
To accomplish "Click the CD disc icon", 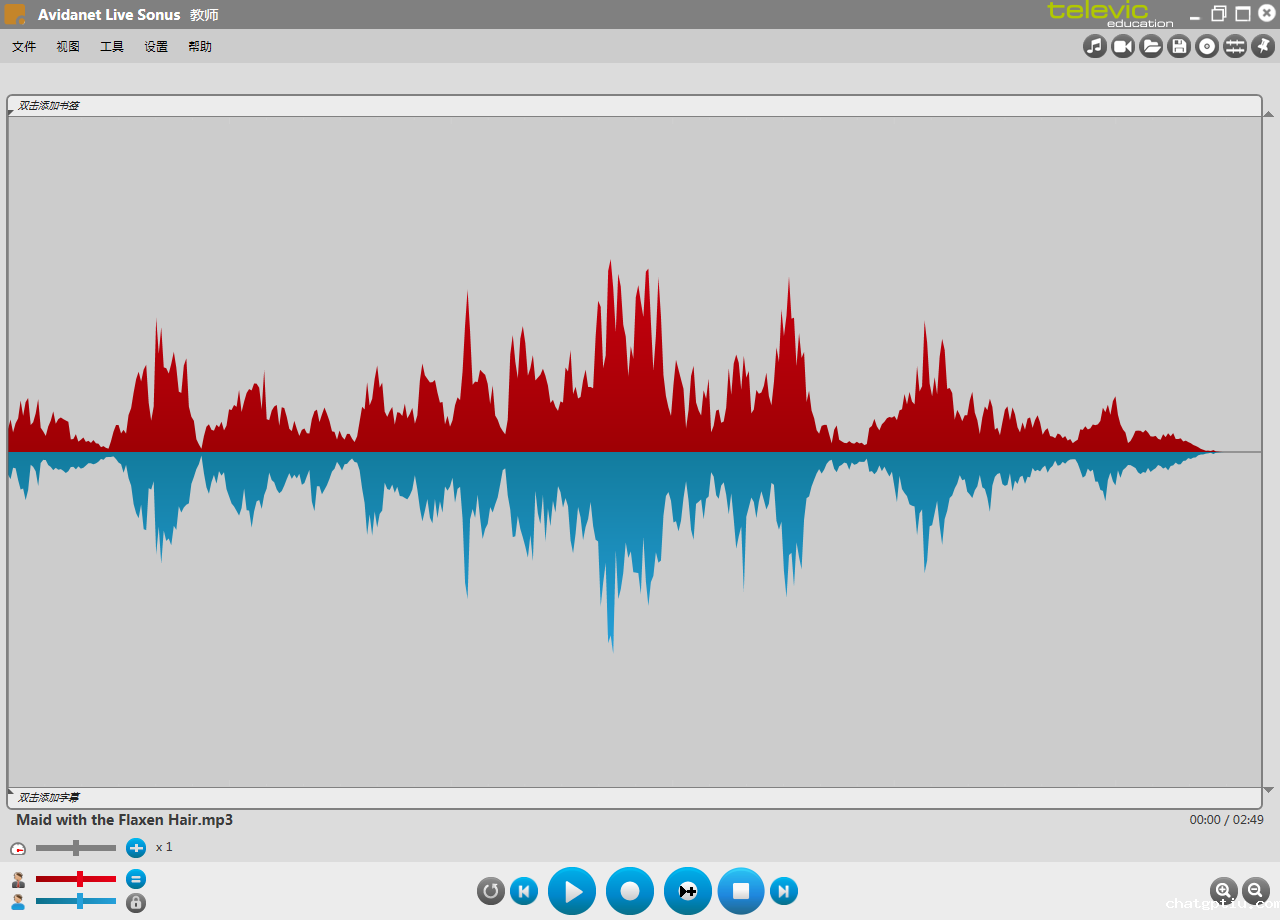I will pos(1207,46).
